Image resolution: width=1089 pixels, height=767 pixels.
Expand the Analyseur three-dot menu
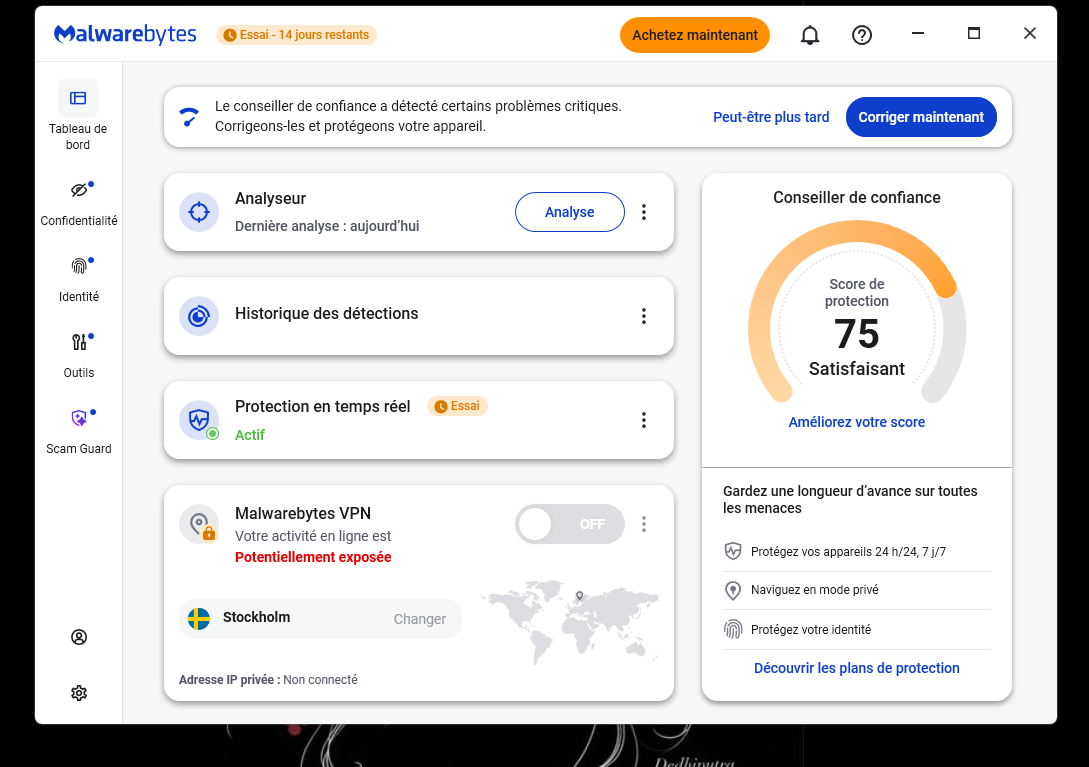644,212
